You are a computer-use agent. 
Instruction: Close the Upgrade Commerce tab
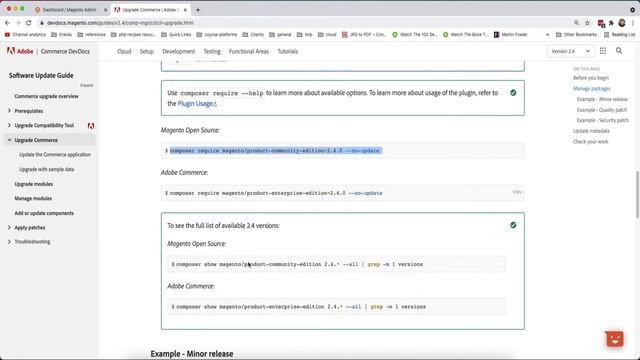click(x=185, y=10)
